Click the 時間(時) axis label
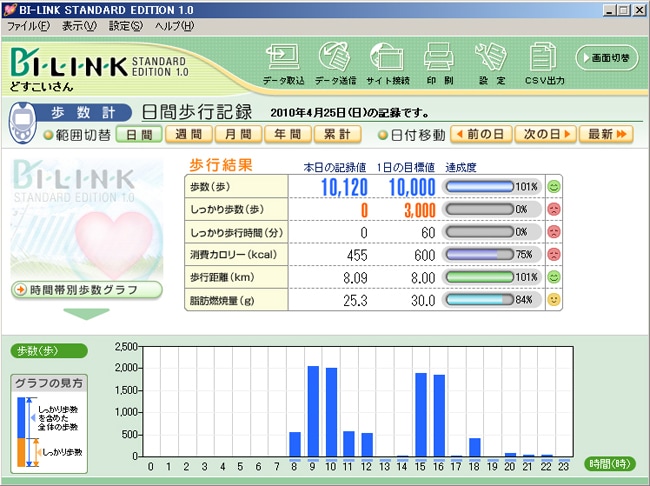Screen dimensions: 650x486 pos(609,464)
